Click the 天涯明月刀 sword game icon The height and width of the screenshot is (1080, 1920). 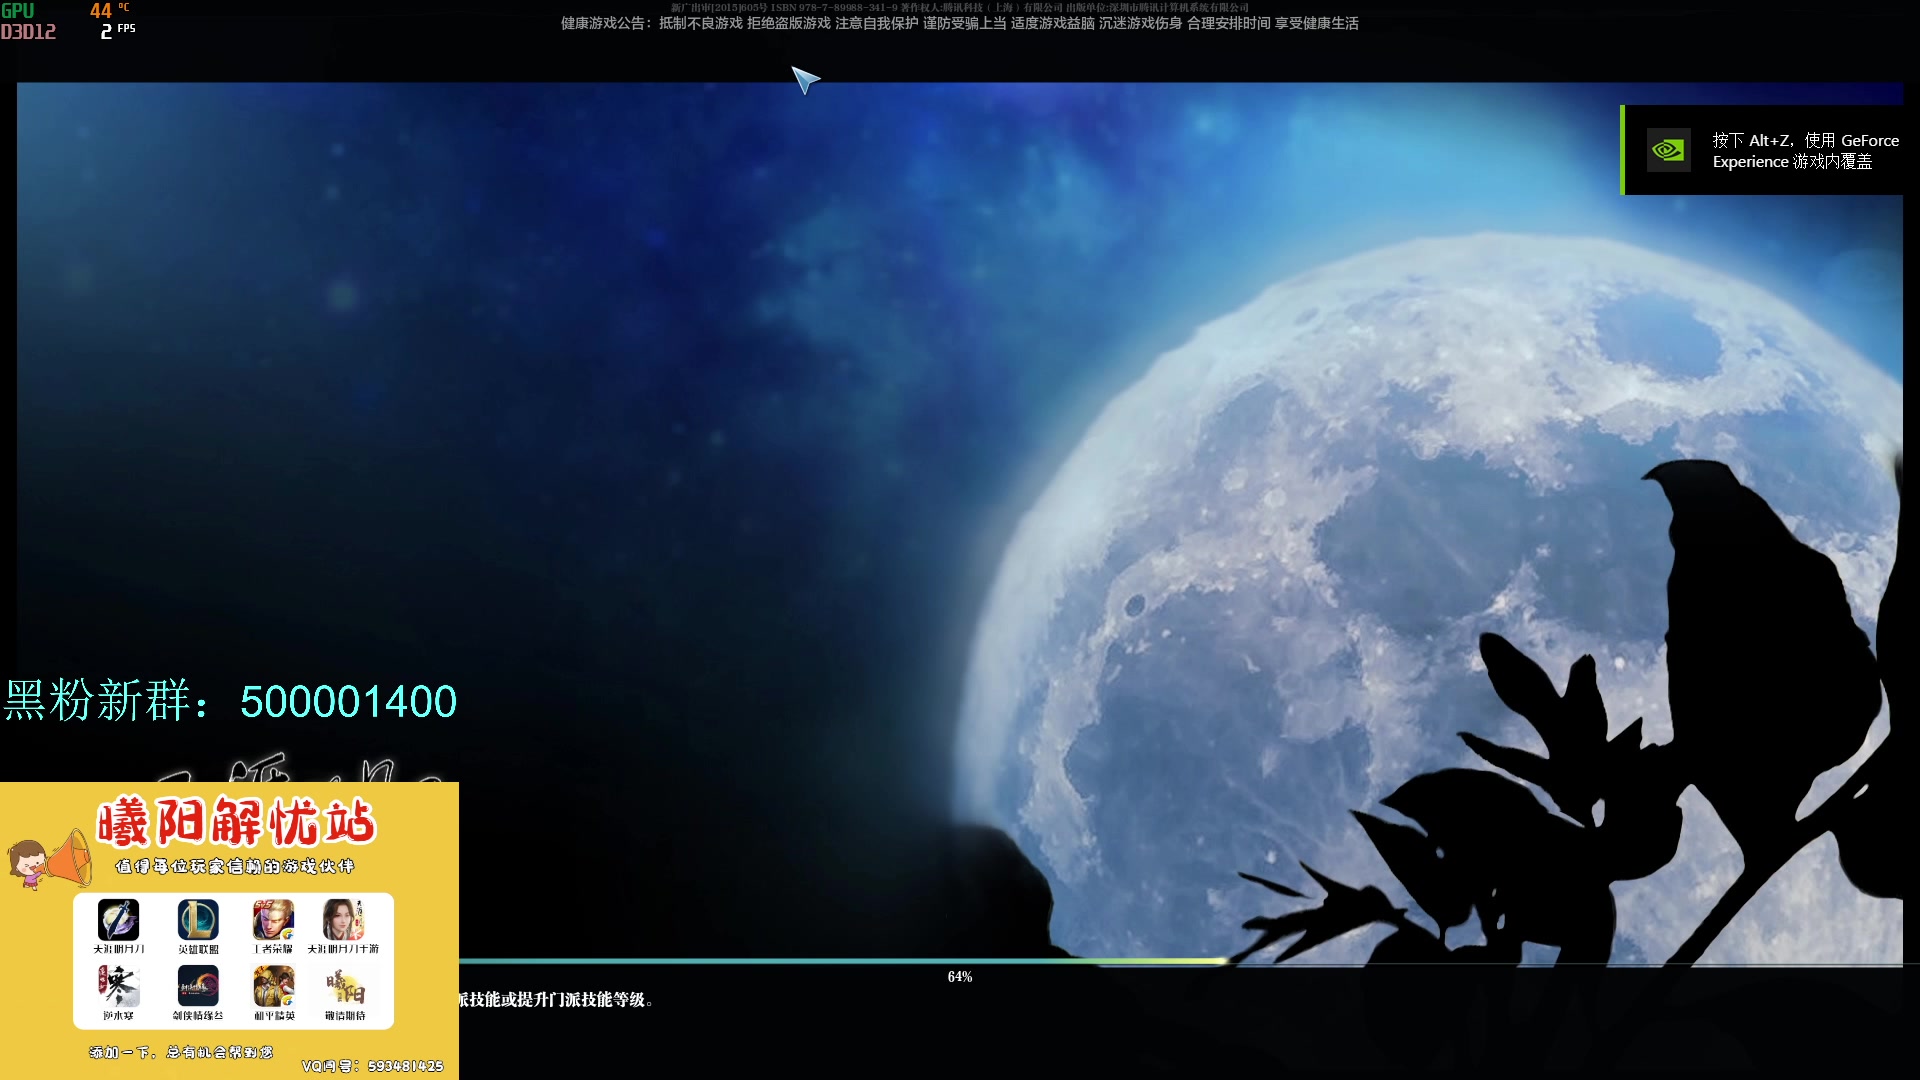tap(118, 919)
